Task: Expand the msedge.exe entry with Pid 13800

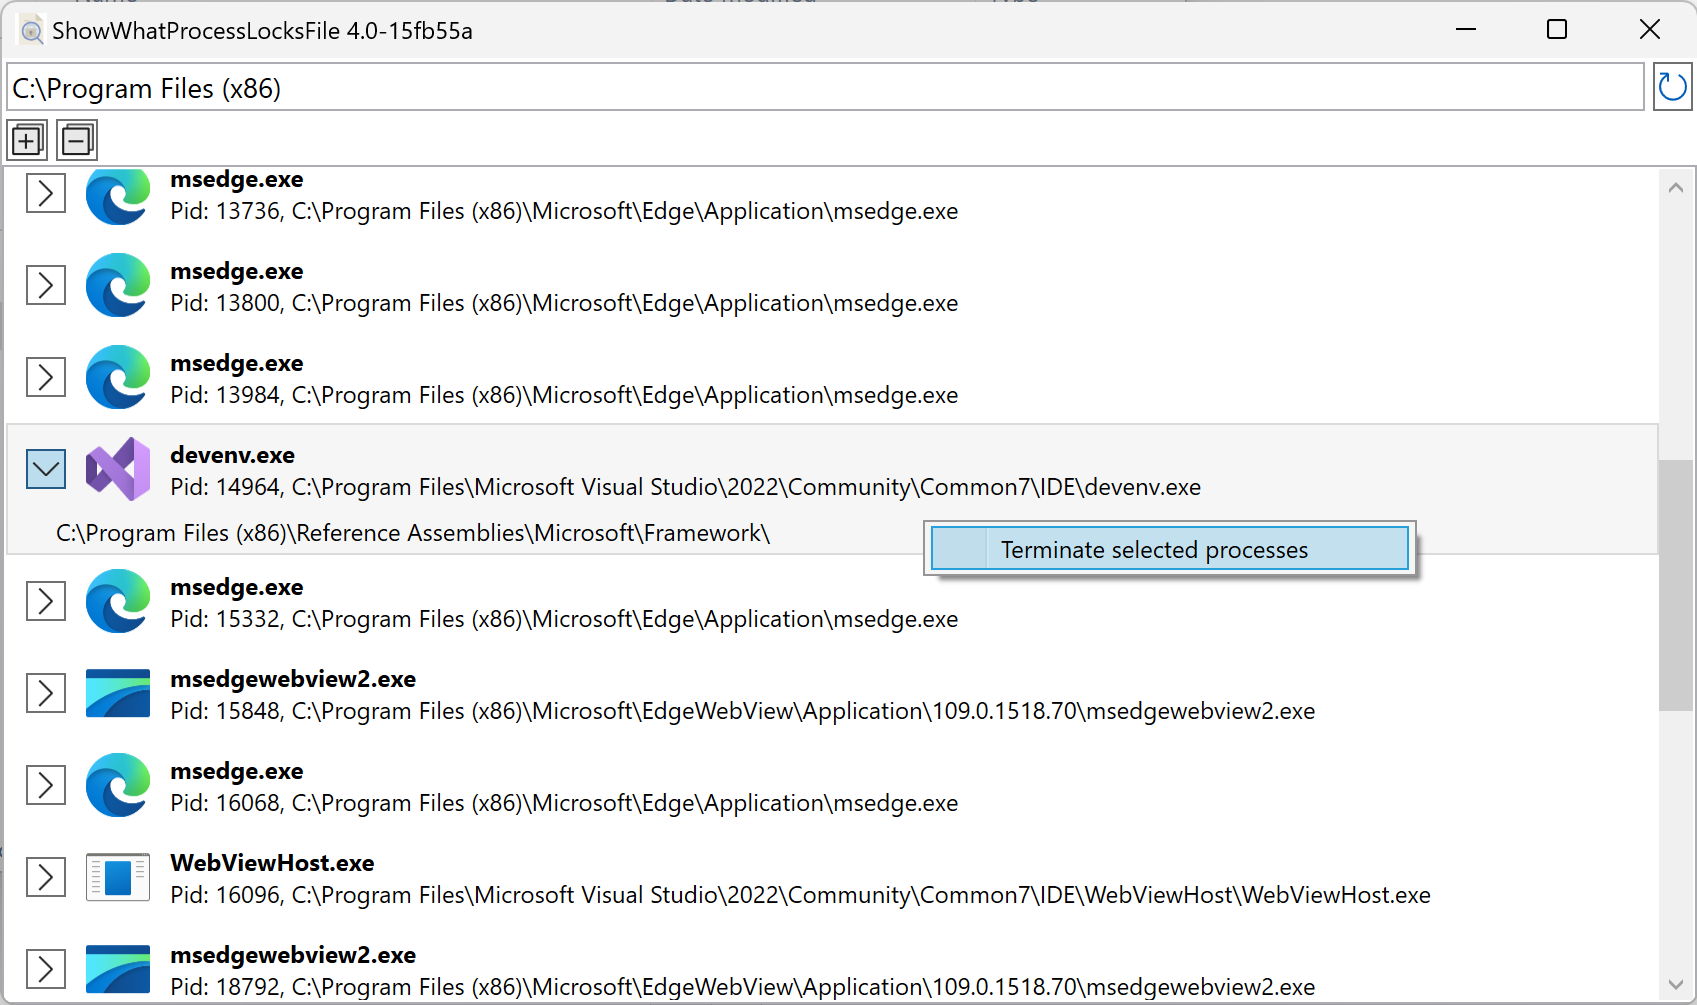Action: click(x=46, y=285)
